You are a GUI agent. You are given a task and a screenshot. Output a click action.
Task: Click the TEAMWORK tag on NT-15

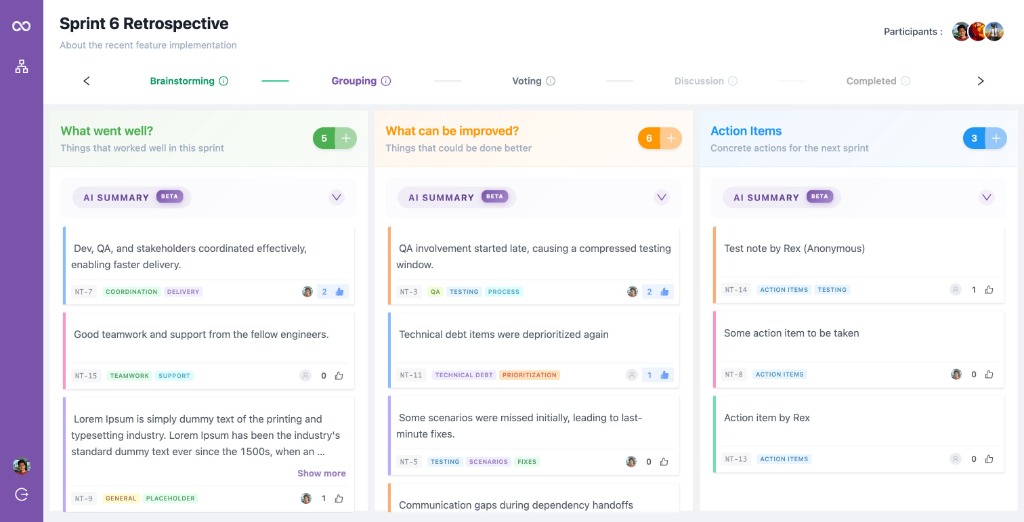(x=129, y=376)
